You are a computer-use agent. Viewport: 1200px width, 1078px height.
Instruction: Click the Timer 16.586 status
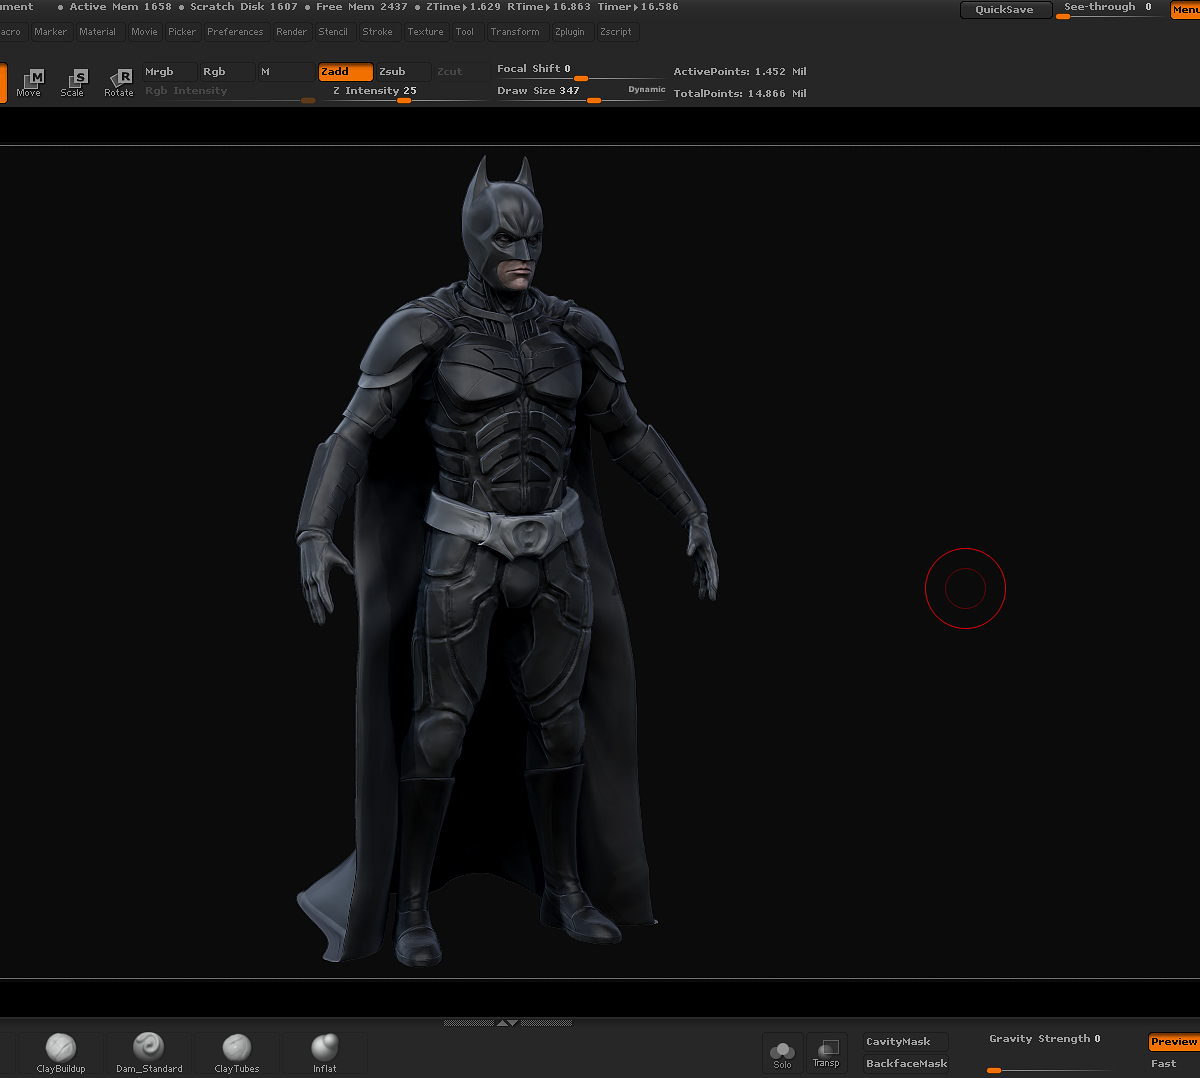638,7
